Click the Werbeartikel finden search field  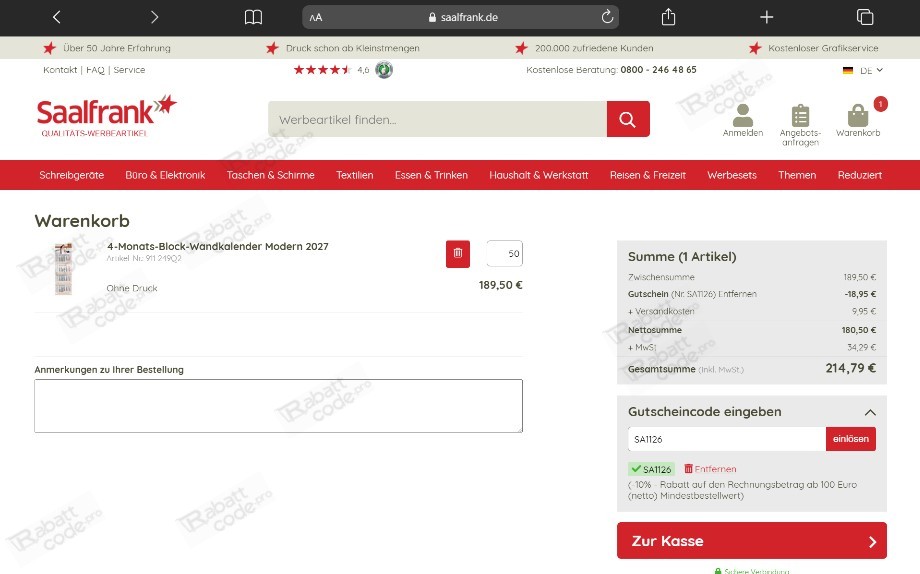[437, 119]
